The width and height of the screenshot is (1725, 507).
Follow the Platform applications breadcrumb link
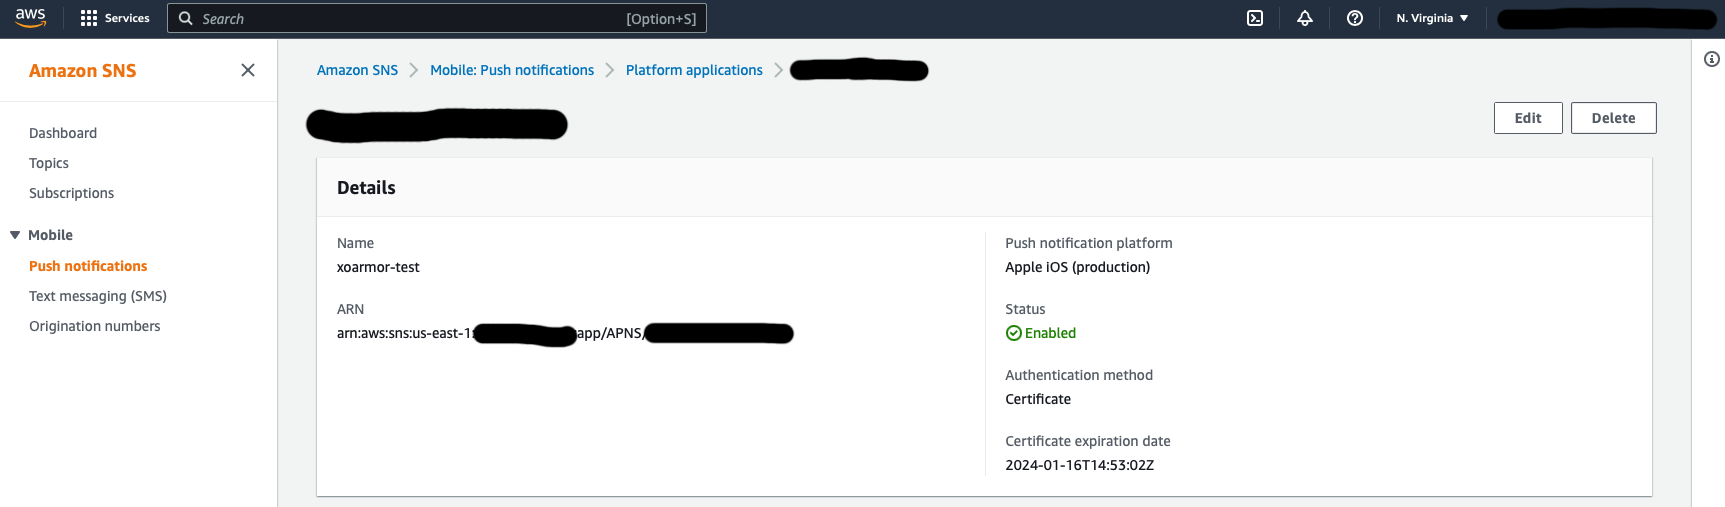(x=694, y=70)
